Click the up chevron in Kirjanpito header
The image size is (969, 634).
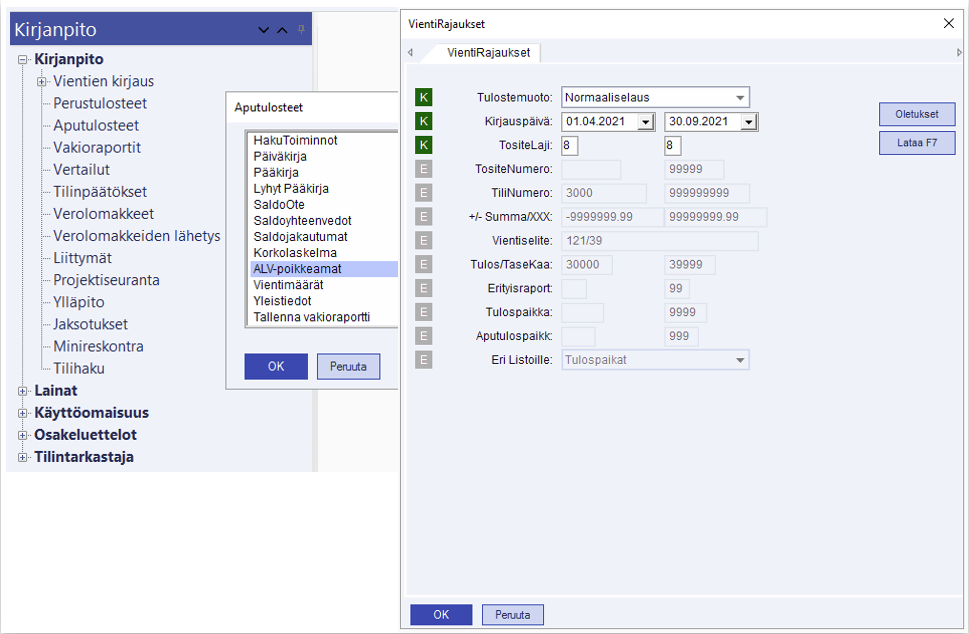pos(282,30)
